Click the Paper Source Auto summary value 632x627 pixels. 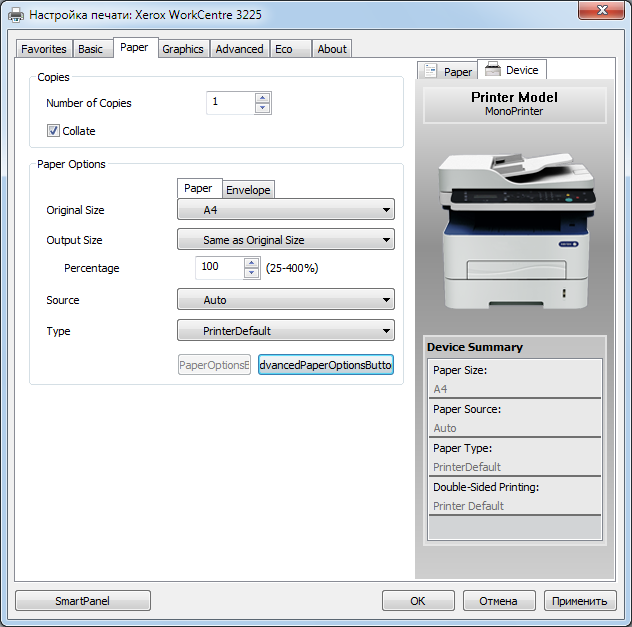[445, 428]
